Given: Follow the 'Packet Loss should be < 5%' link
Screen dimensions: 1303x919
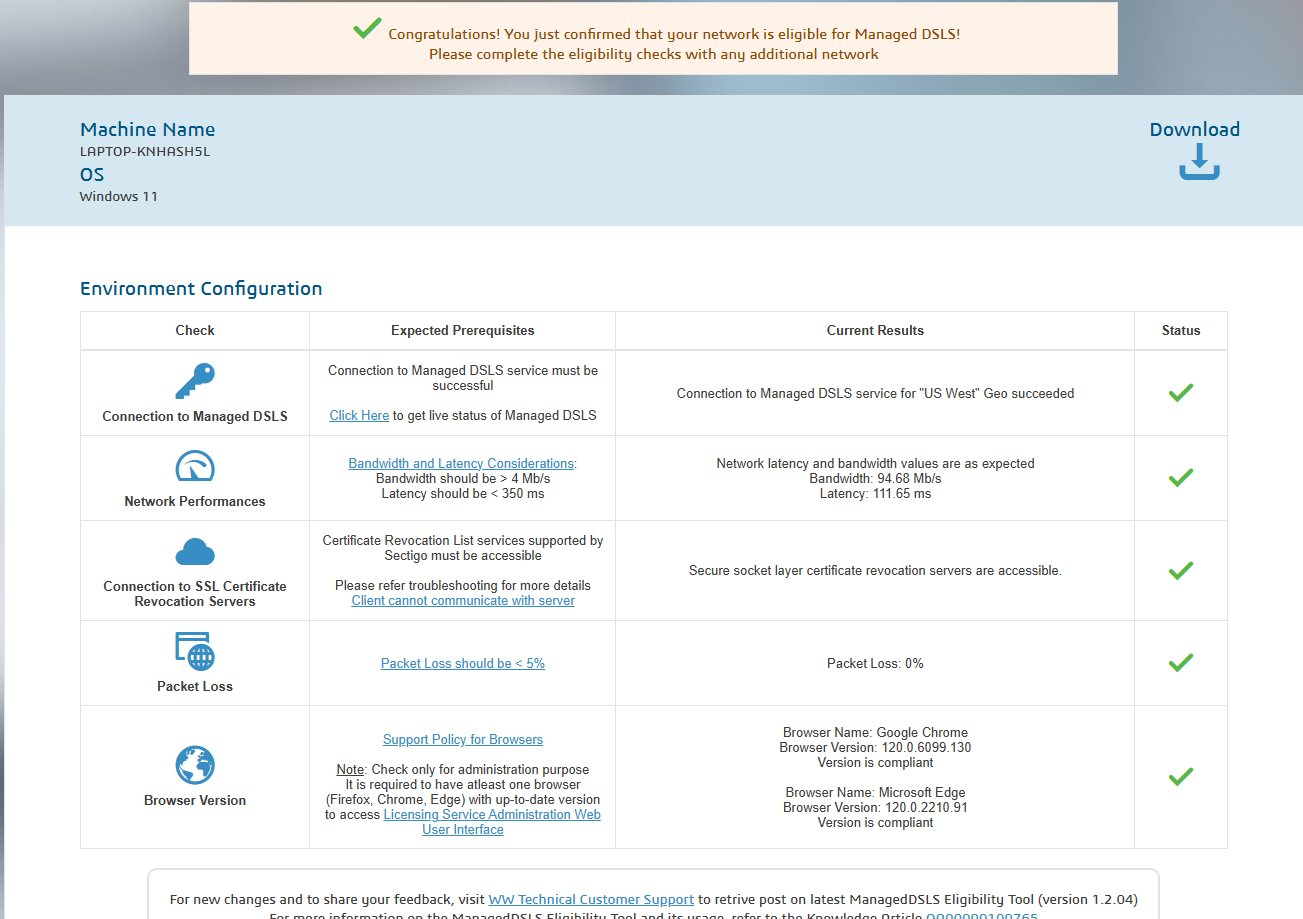Looking at the screenshot, I should point(463,663).
